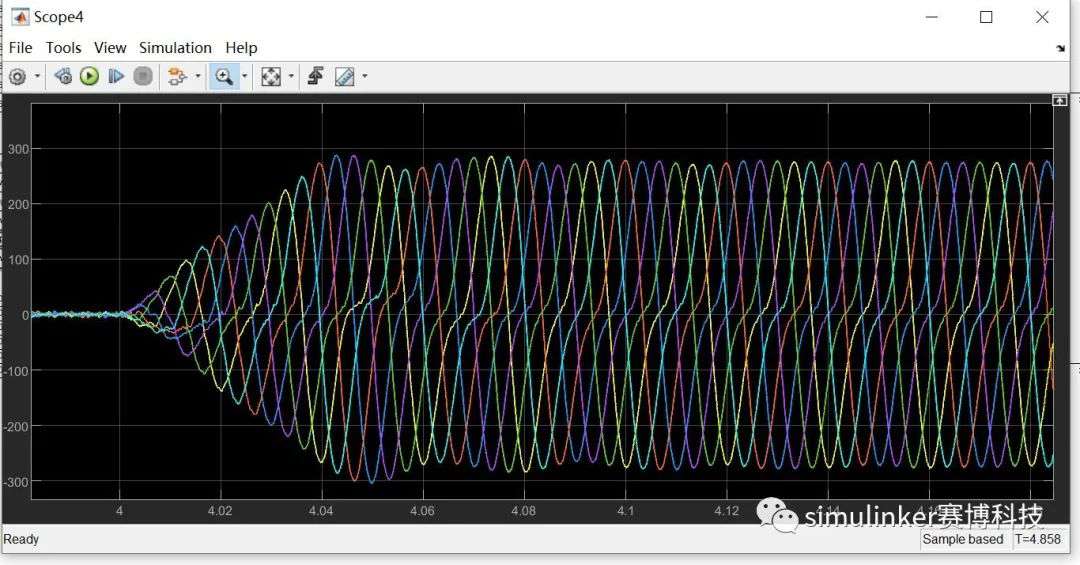Click the MATLAB icon in the title bar
1080x565 pixels.
point(21,17)
